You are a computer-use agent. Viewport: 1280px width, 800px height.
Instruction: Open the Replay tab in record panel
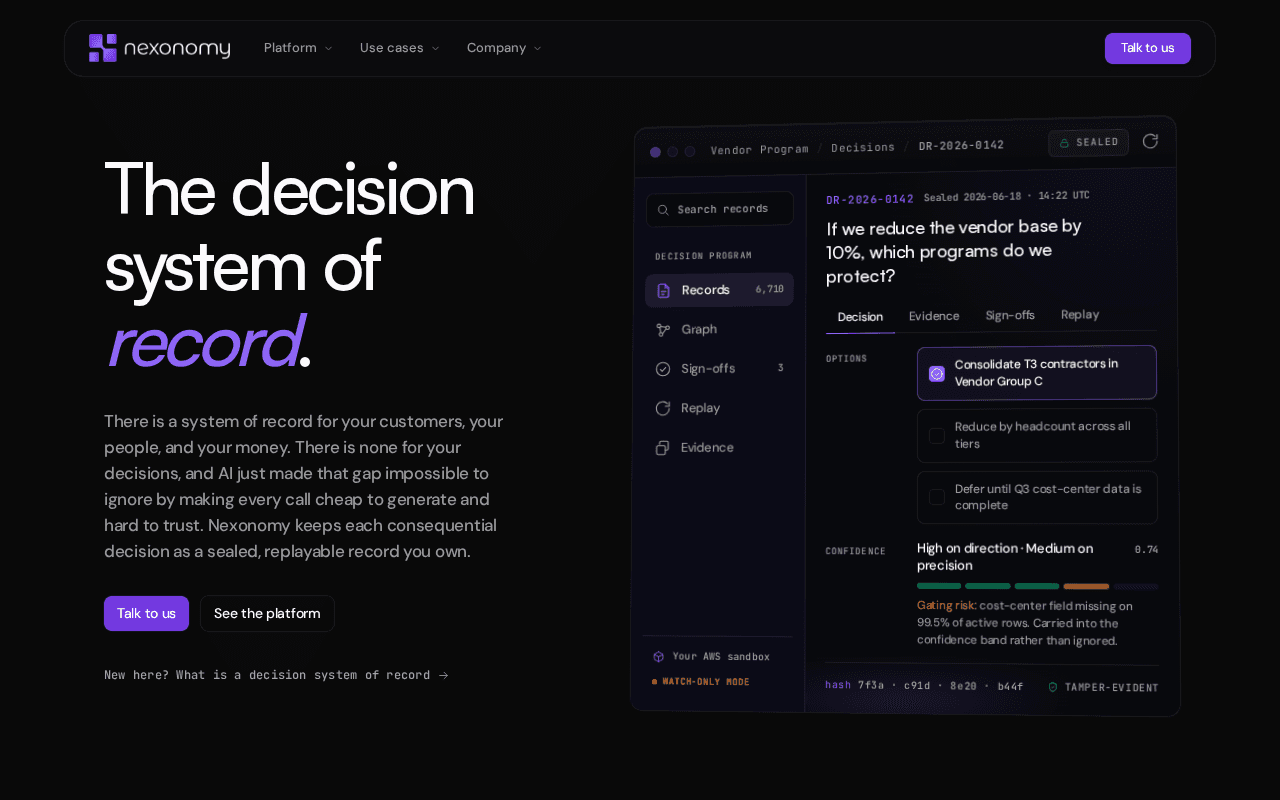pos(1080,314)
